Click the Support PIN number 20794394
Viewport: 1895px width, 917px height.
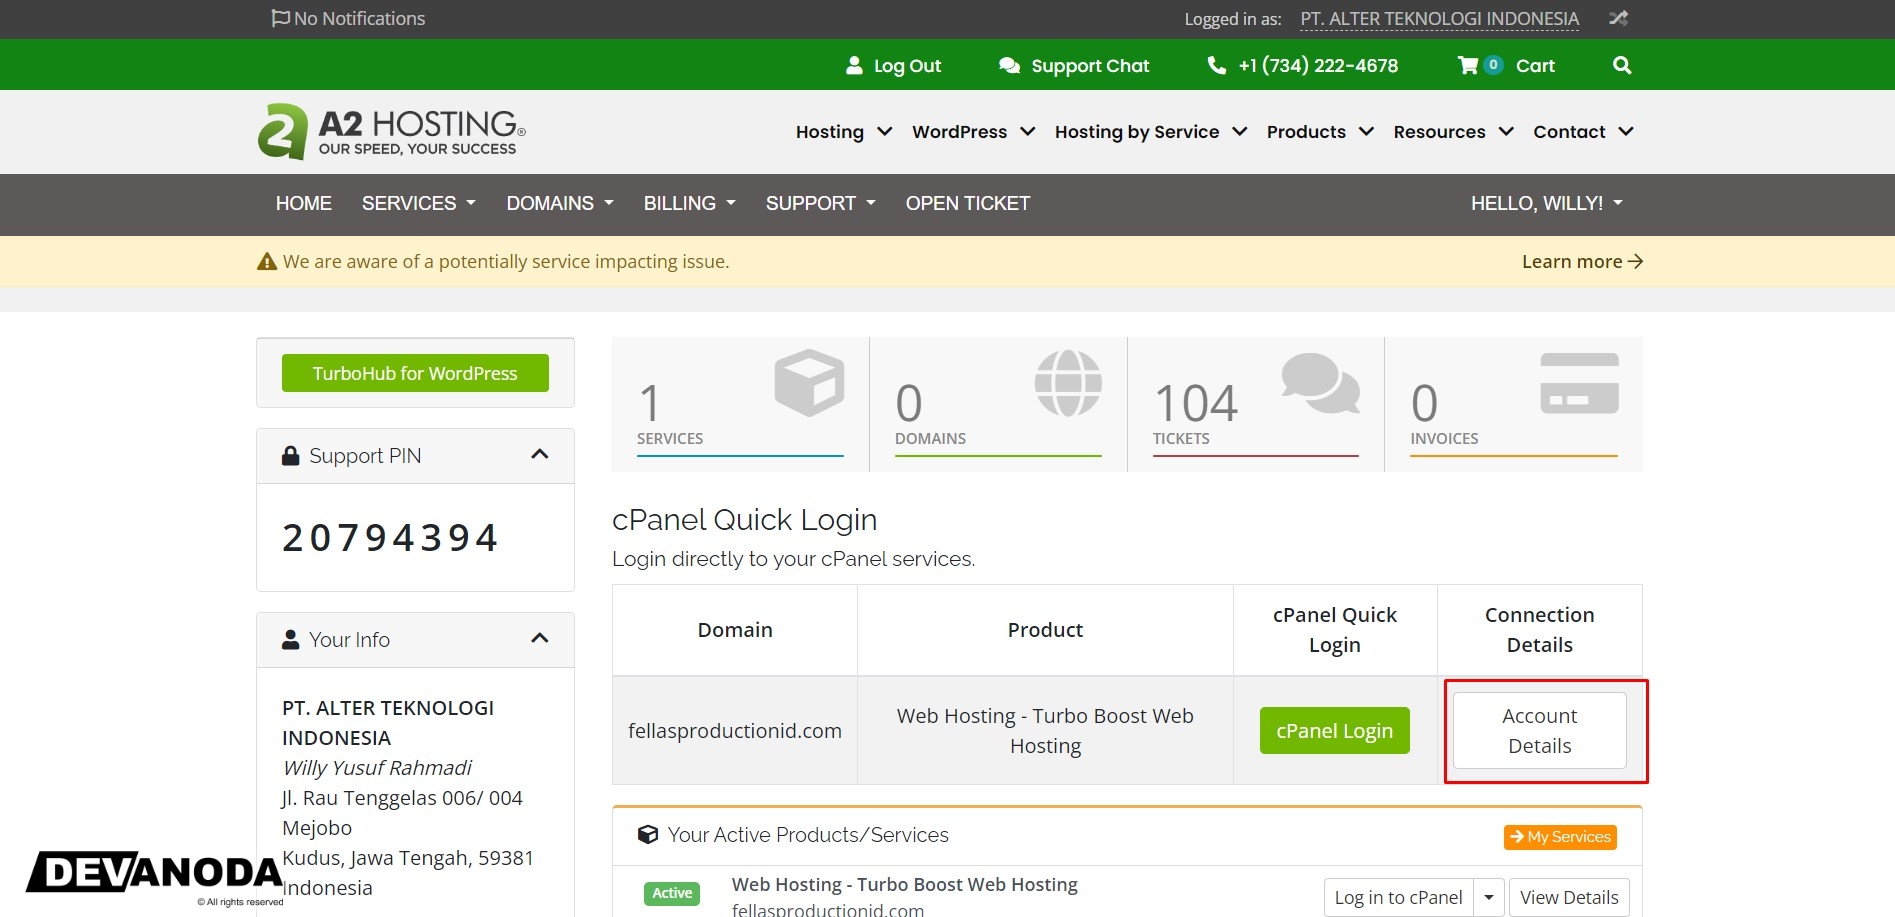(390, 538)
